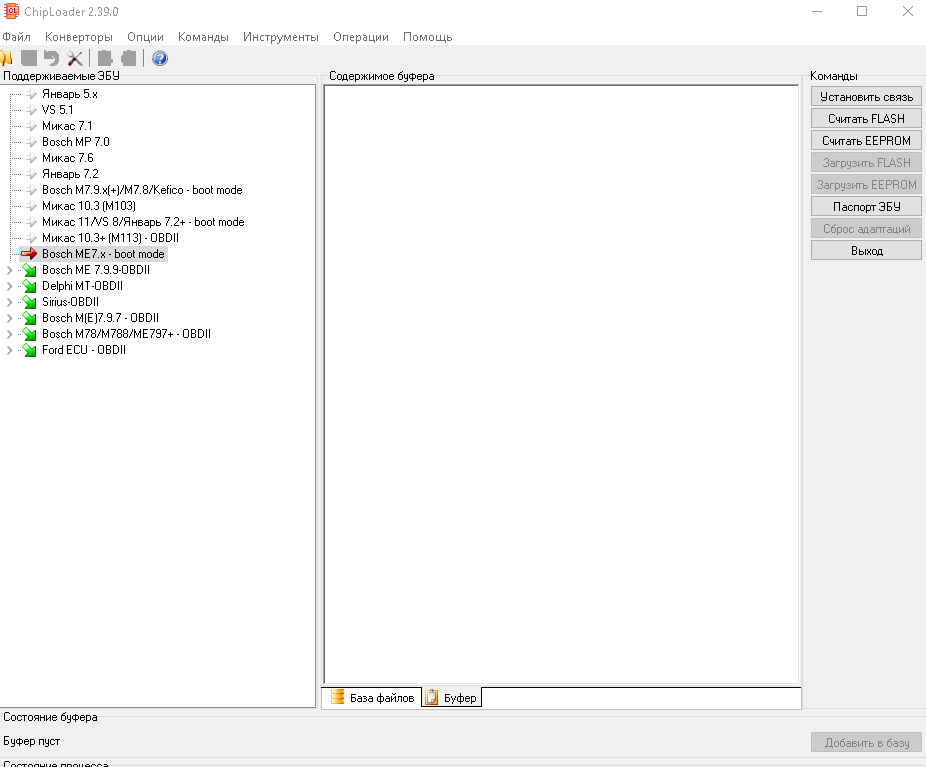Click the green arrow icon beside Delphi MT-OBDII

[29, 286]
